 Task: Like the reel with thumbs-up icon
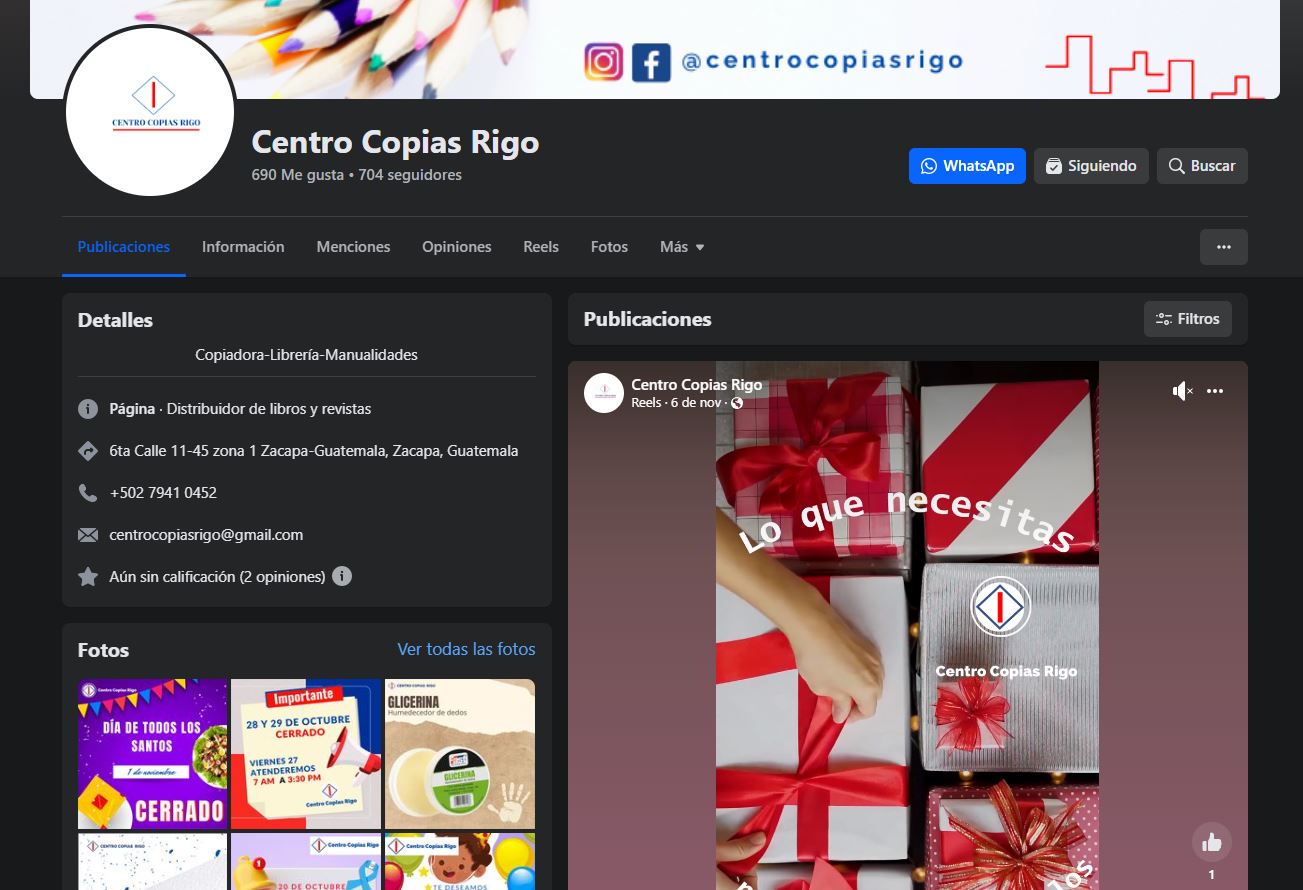point(1211,842)
